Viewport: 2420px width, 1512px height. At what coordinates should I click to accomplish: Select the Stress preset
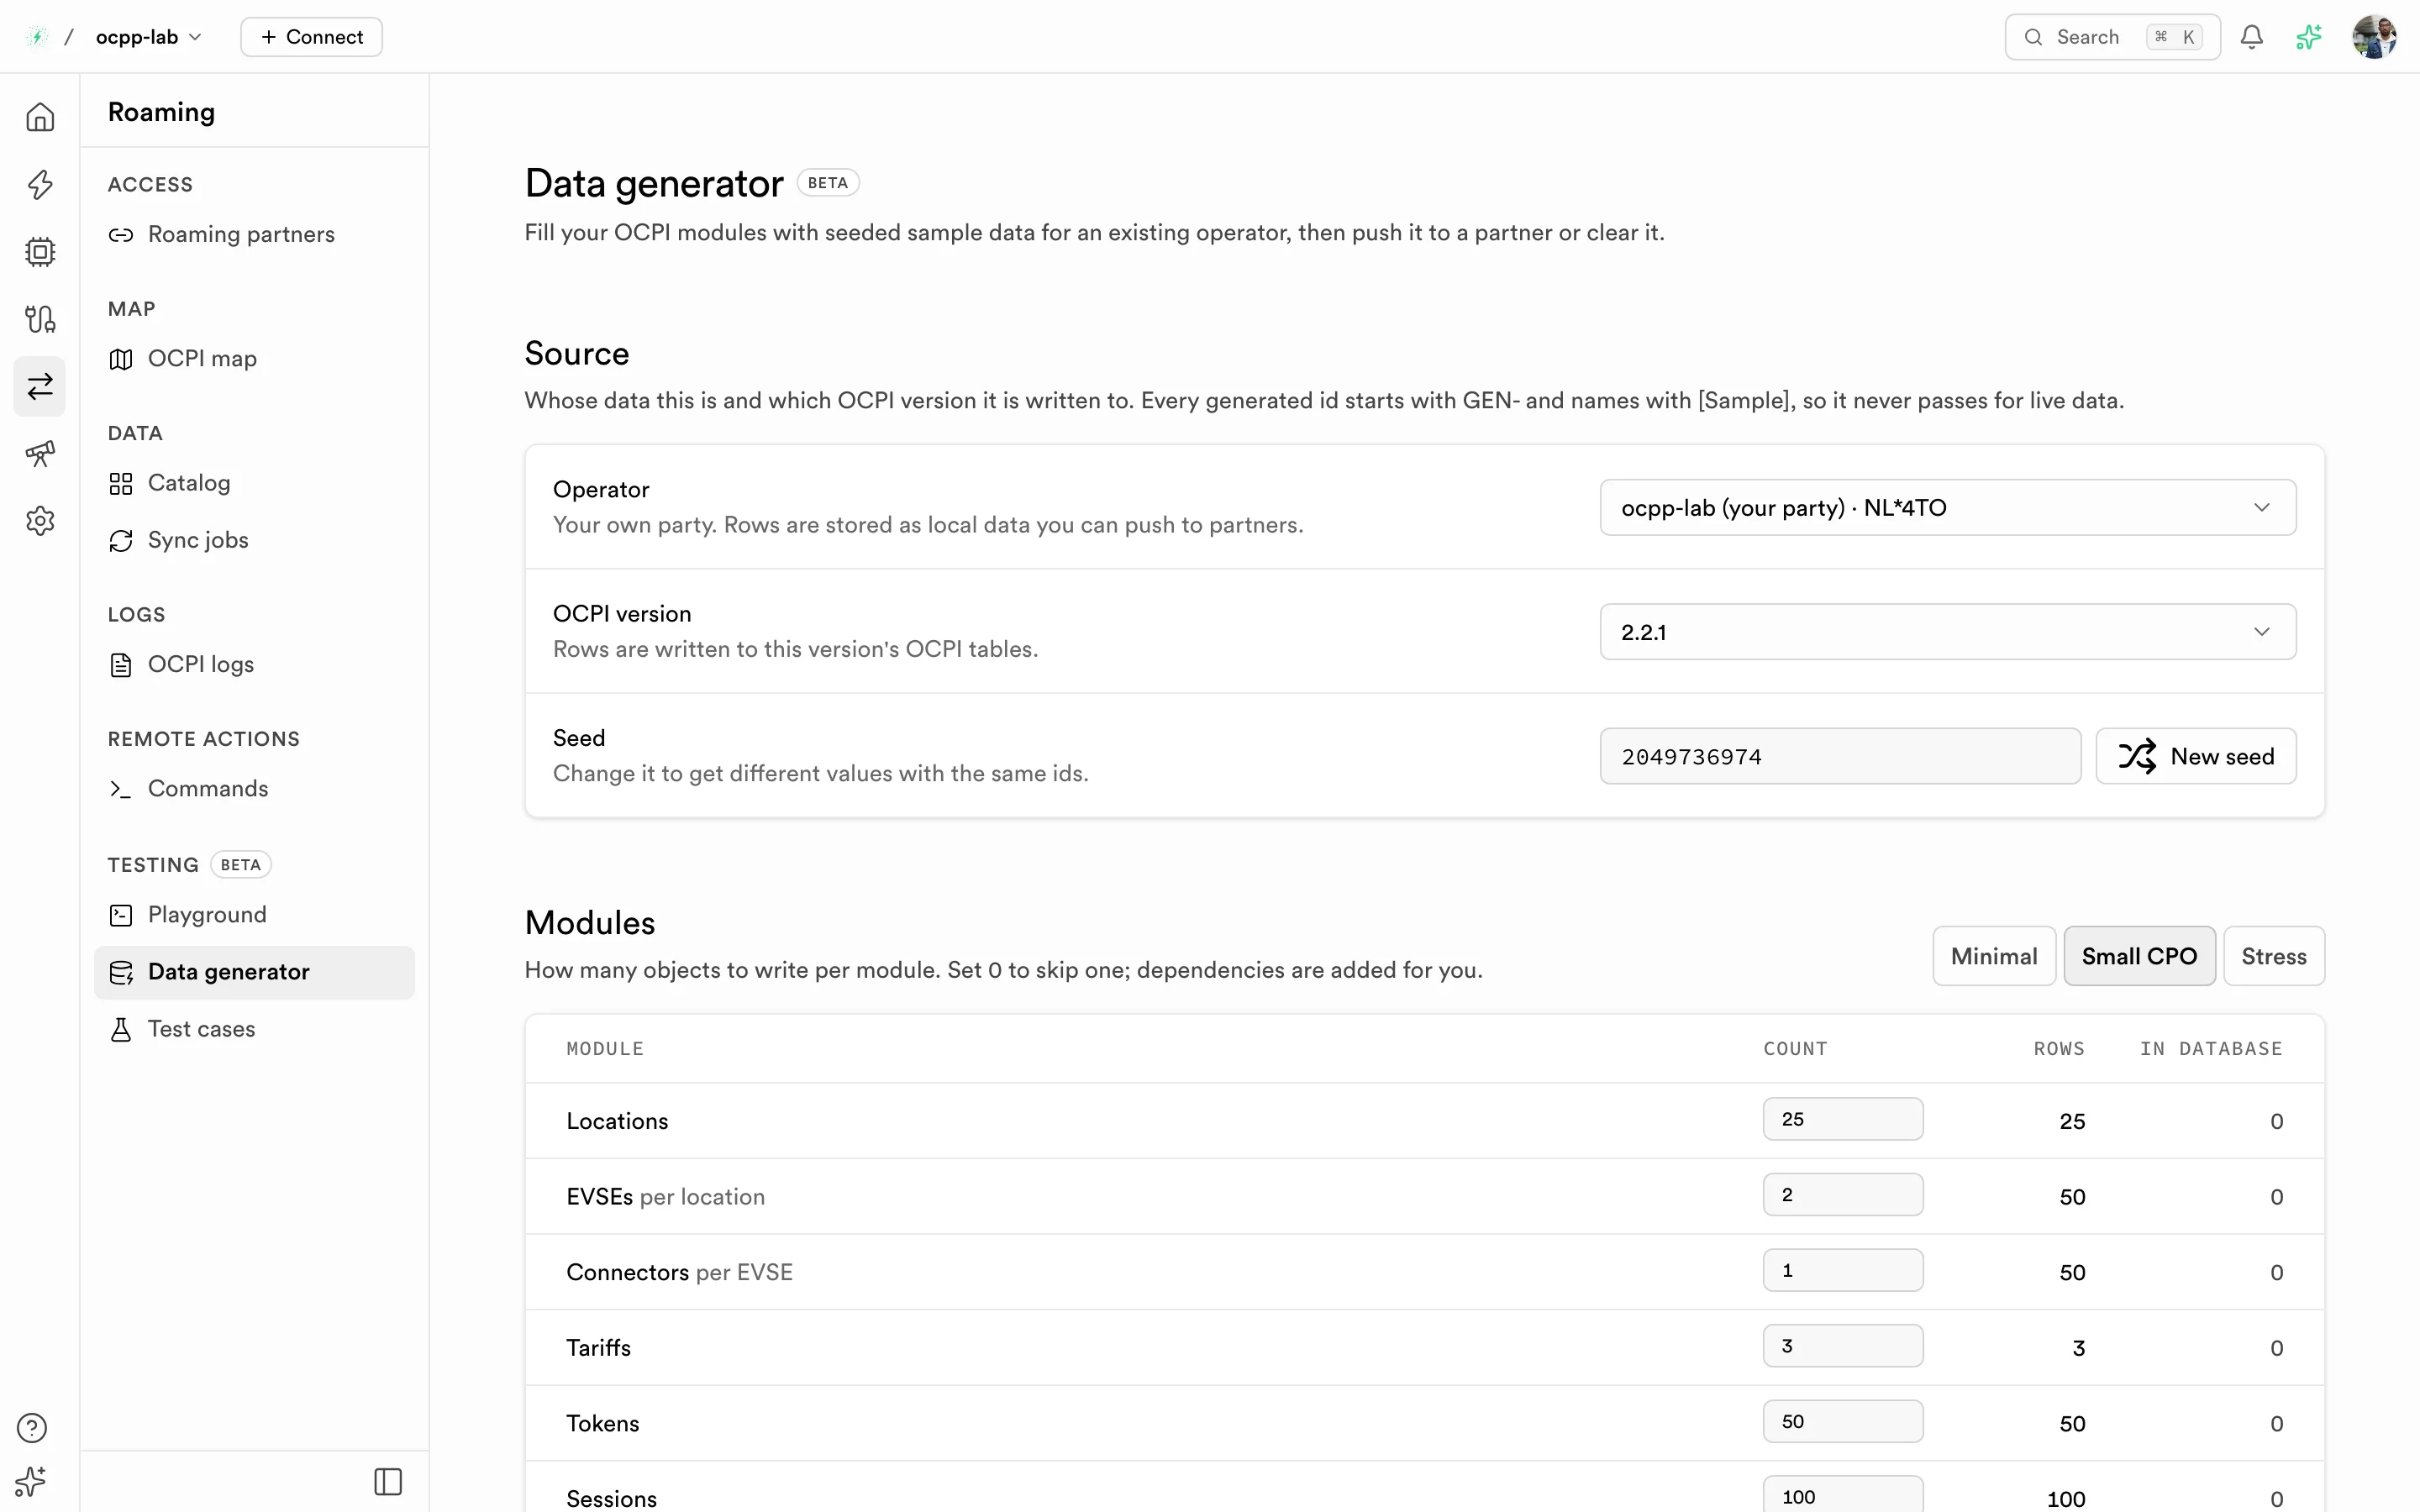(2273, 956)
